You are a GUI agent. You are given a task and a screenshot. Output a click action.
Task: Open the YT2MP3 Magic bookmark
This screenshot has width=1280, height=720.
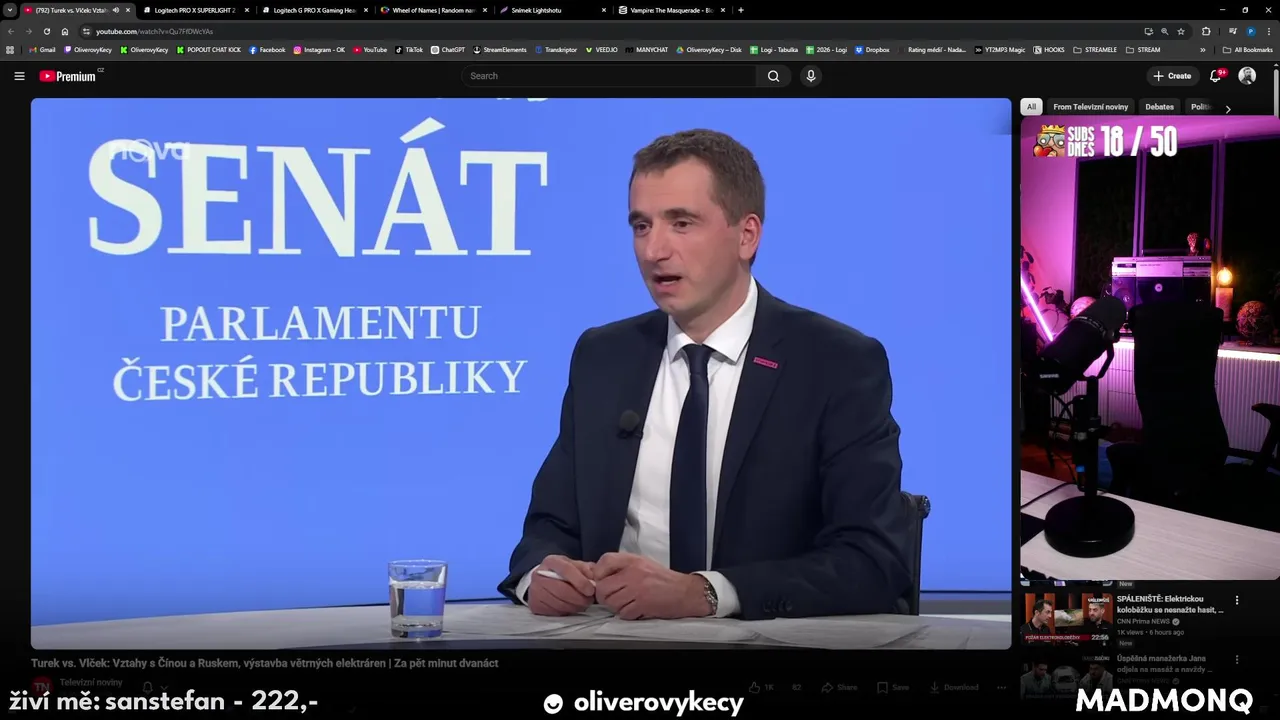tap(1000, 50)
